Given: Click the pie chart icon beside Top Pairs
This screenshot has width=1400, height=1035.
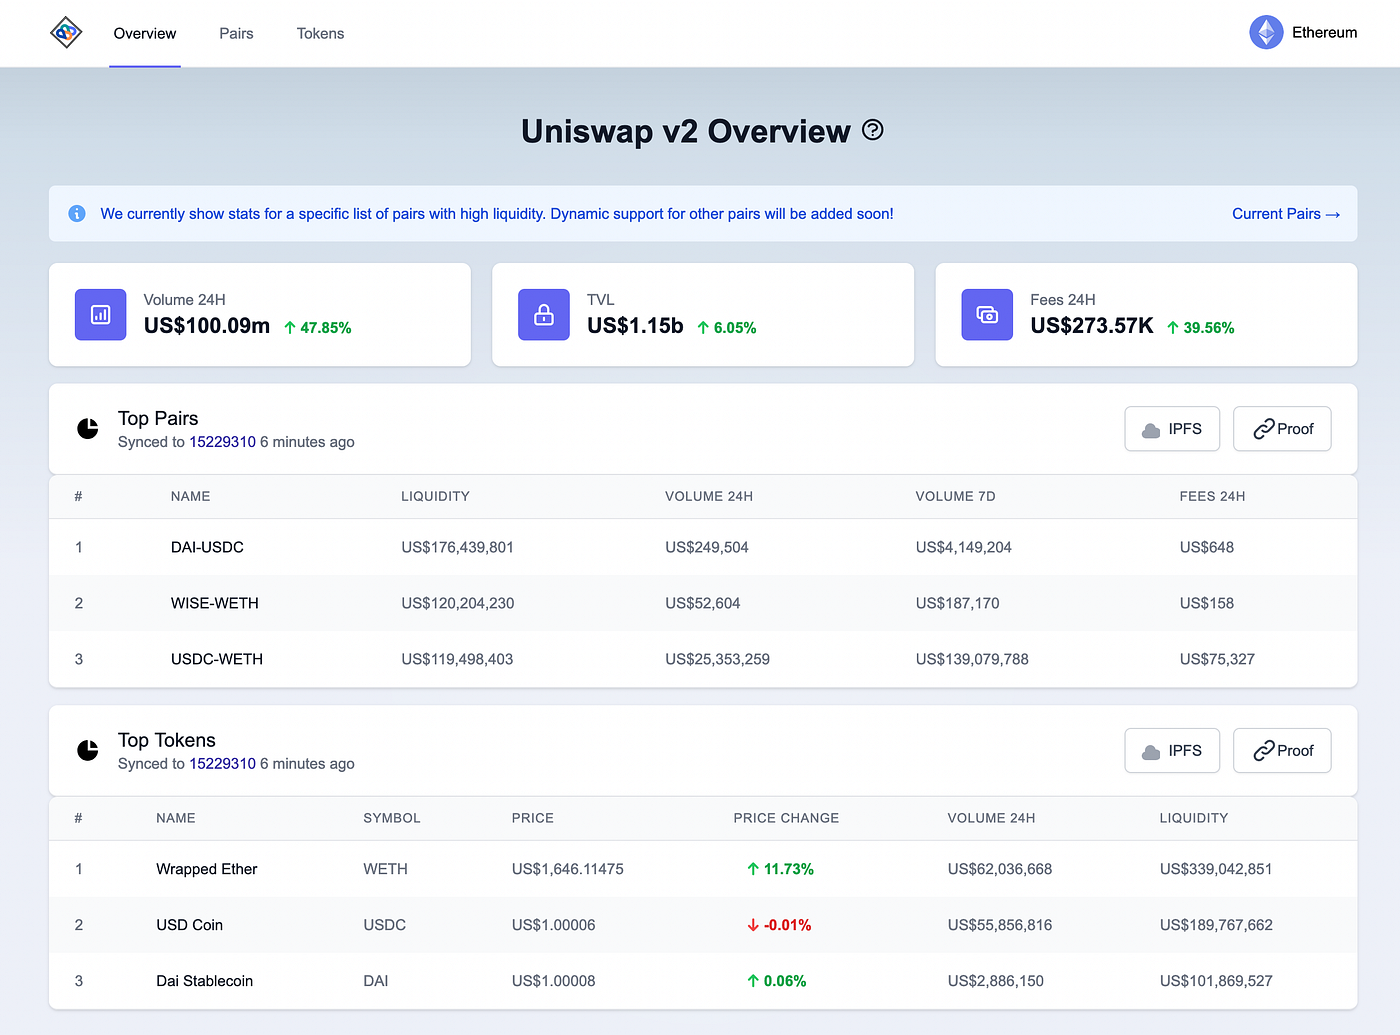Looking at the screenshot, I should click(x=88, y=429).
